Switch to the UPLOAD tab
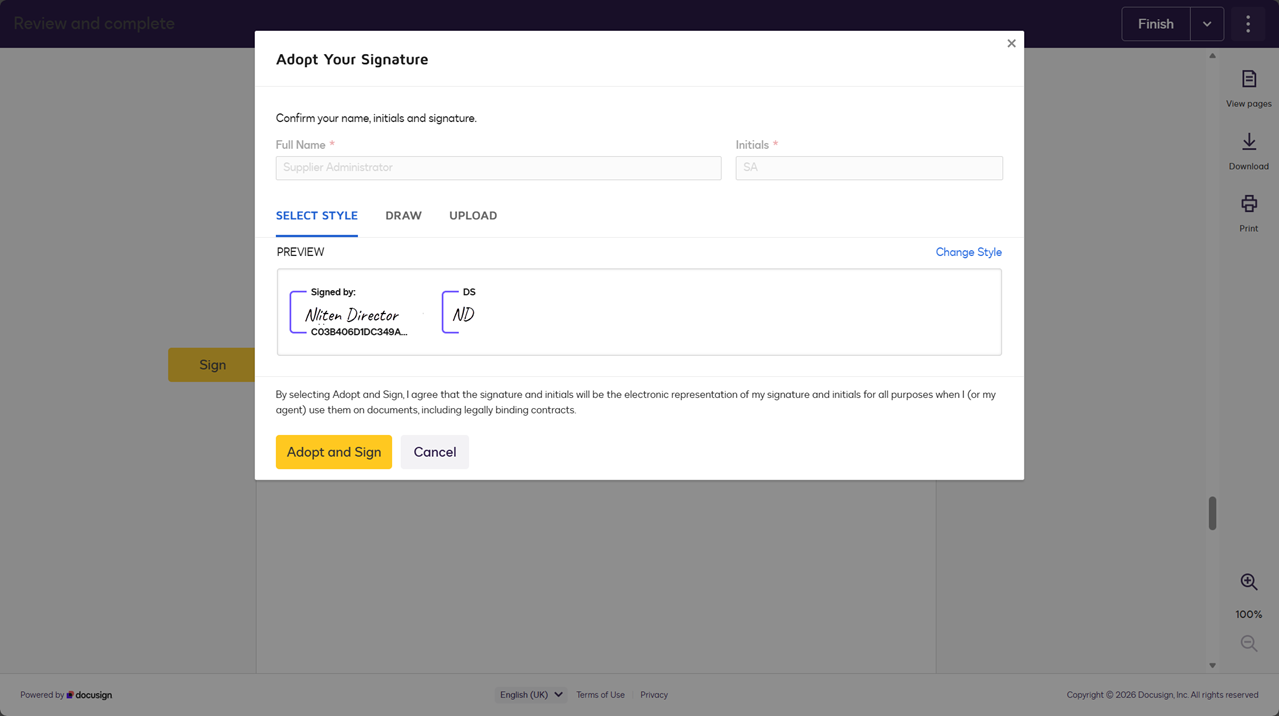 tap(473, 216)
